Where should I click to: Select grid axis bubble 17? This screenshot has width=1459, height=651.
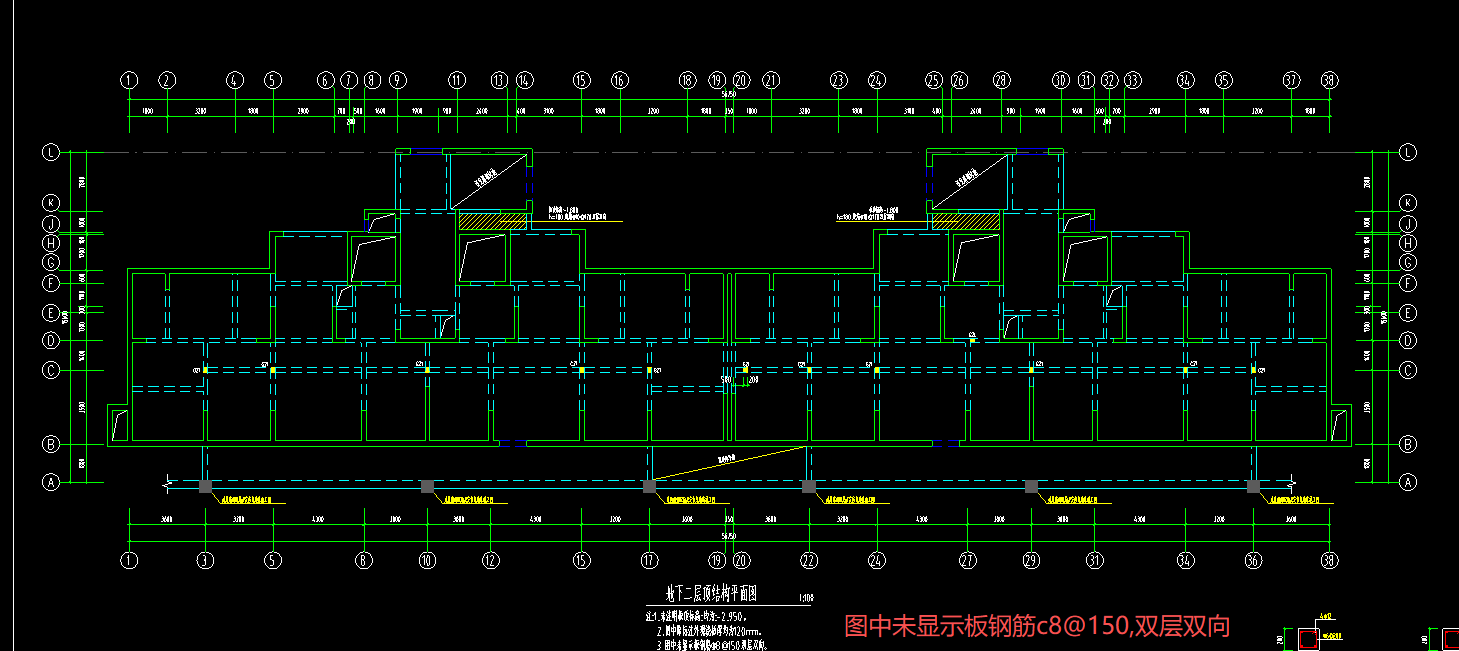click(649, 561)
